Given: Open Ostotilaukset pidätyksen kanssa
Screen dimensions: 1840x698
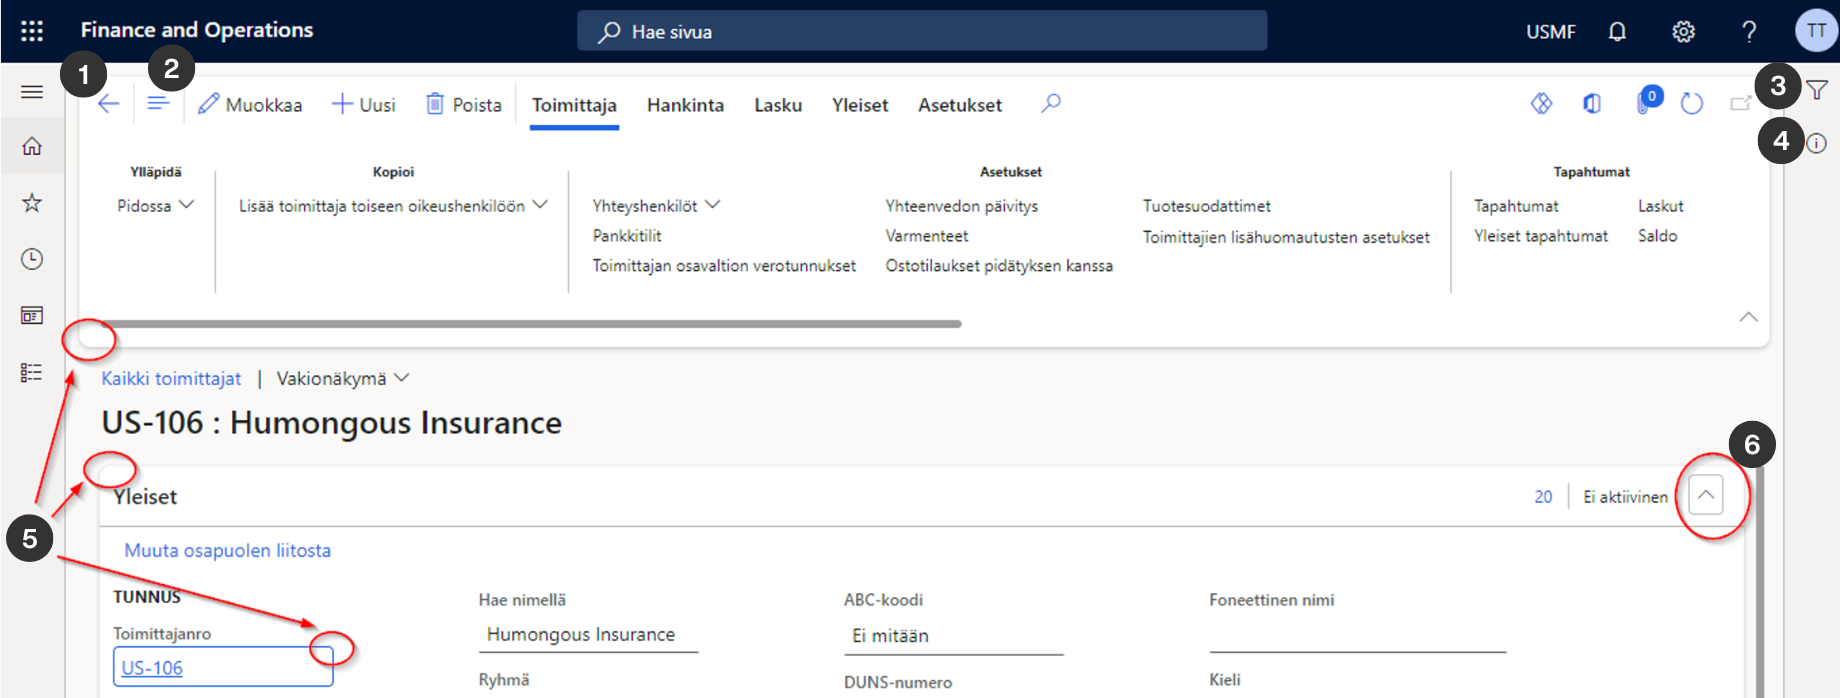Looking at the screenshot, I should point(999,265).
